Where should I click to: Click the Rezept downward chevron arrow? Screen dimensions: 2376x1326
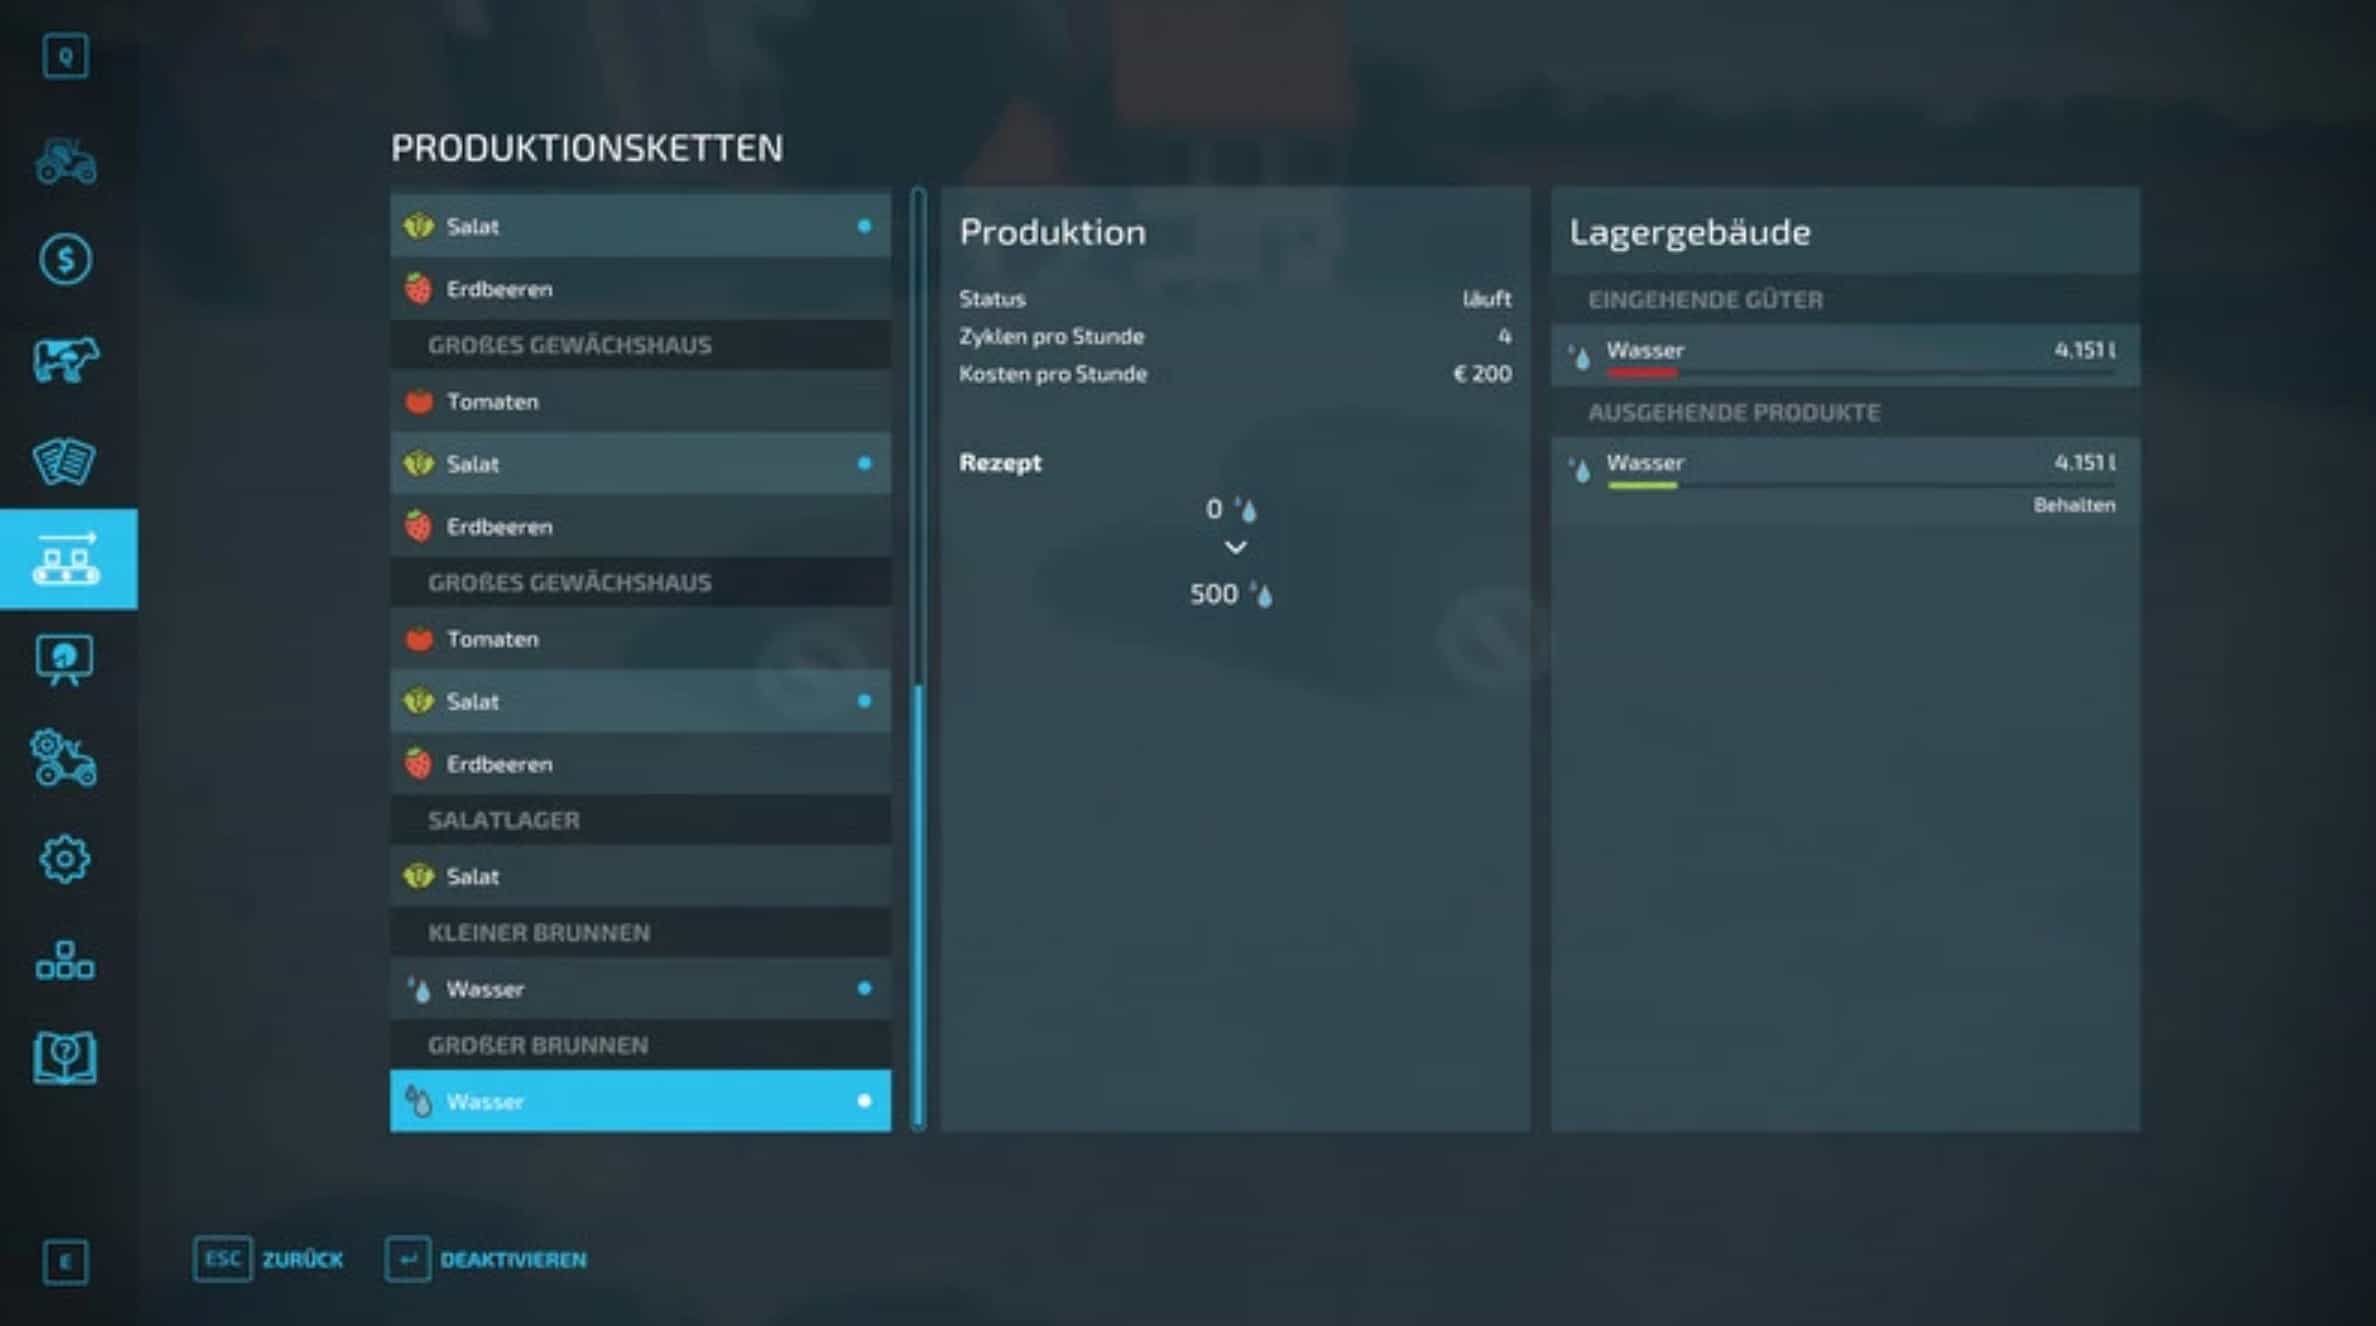point(1235,548)
